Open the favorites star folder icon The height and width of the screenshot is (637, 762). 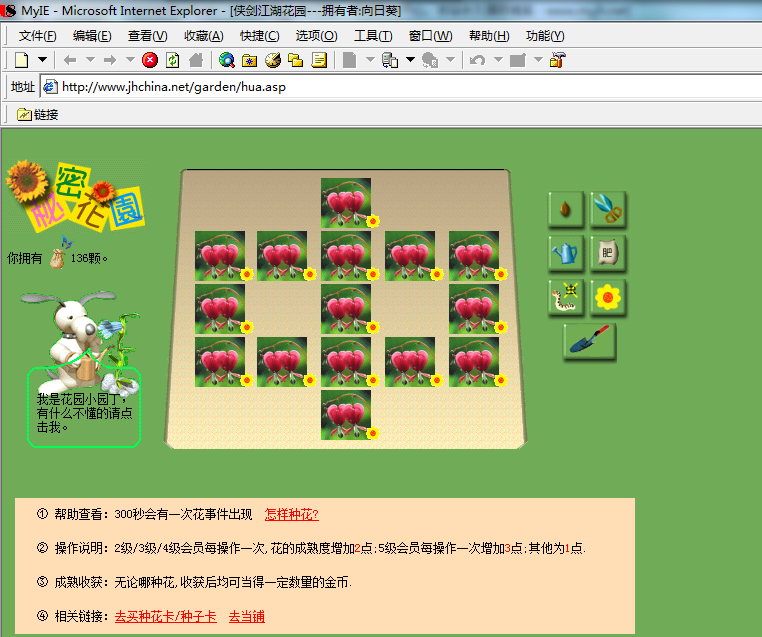click(249, 60)
